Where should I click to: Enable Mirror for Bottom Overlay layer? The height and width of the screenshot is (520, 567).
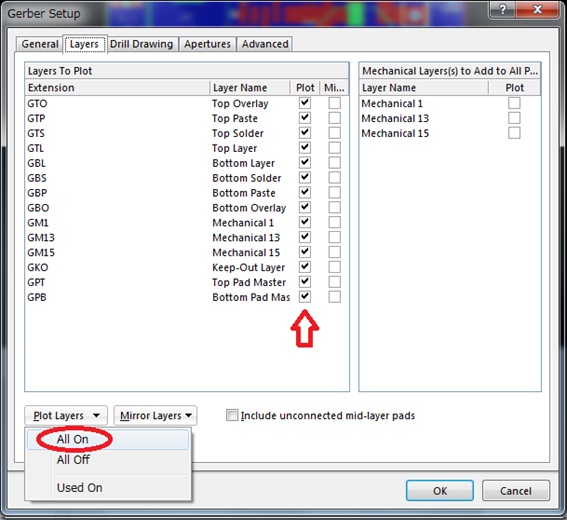click(x=334, y=208)
